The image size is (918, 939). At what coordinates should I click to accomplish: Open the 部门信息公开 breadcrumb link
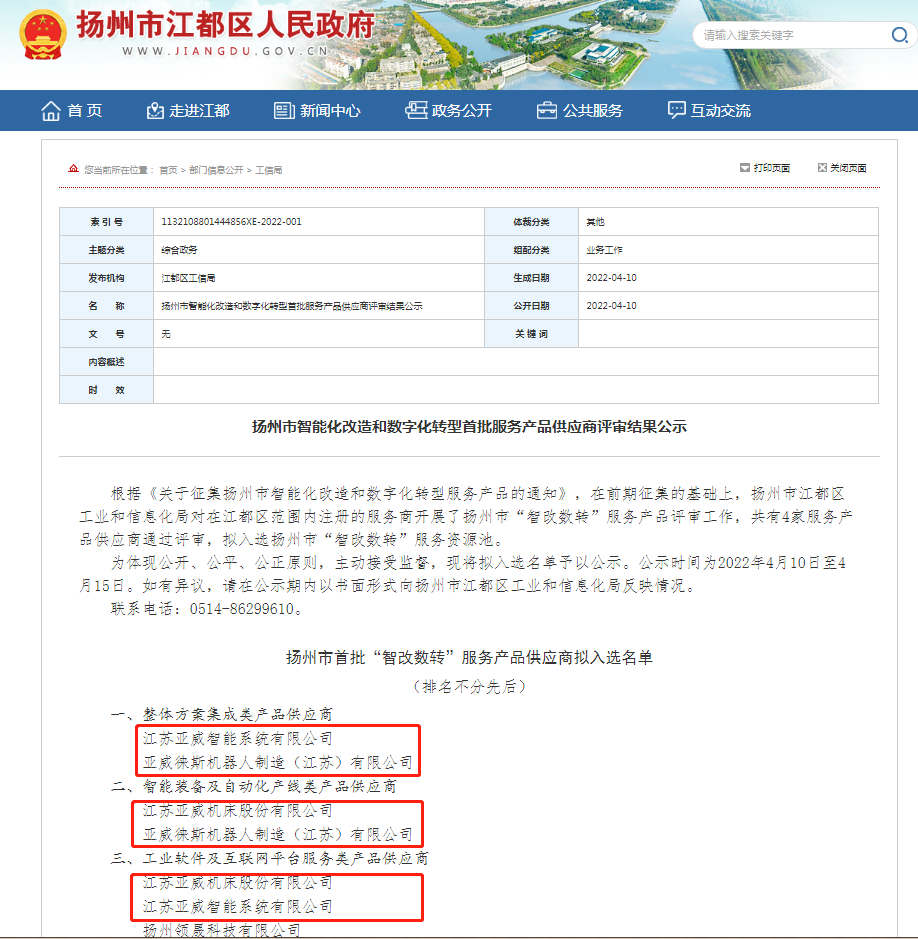216,170
